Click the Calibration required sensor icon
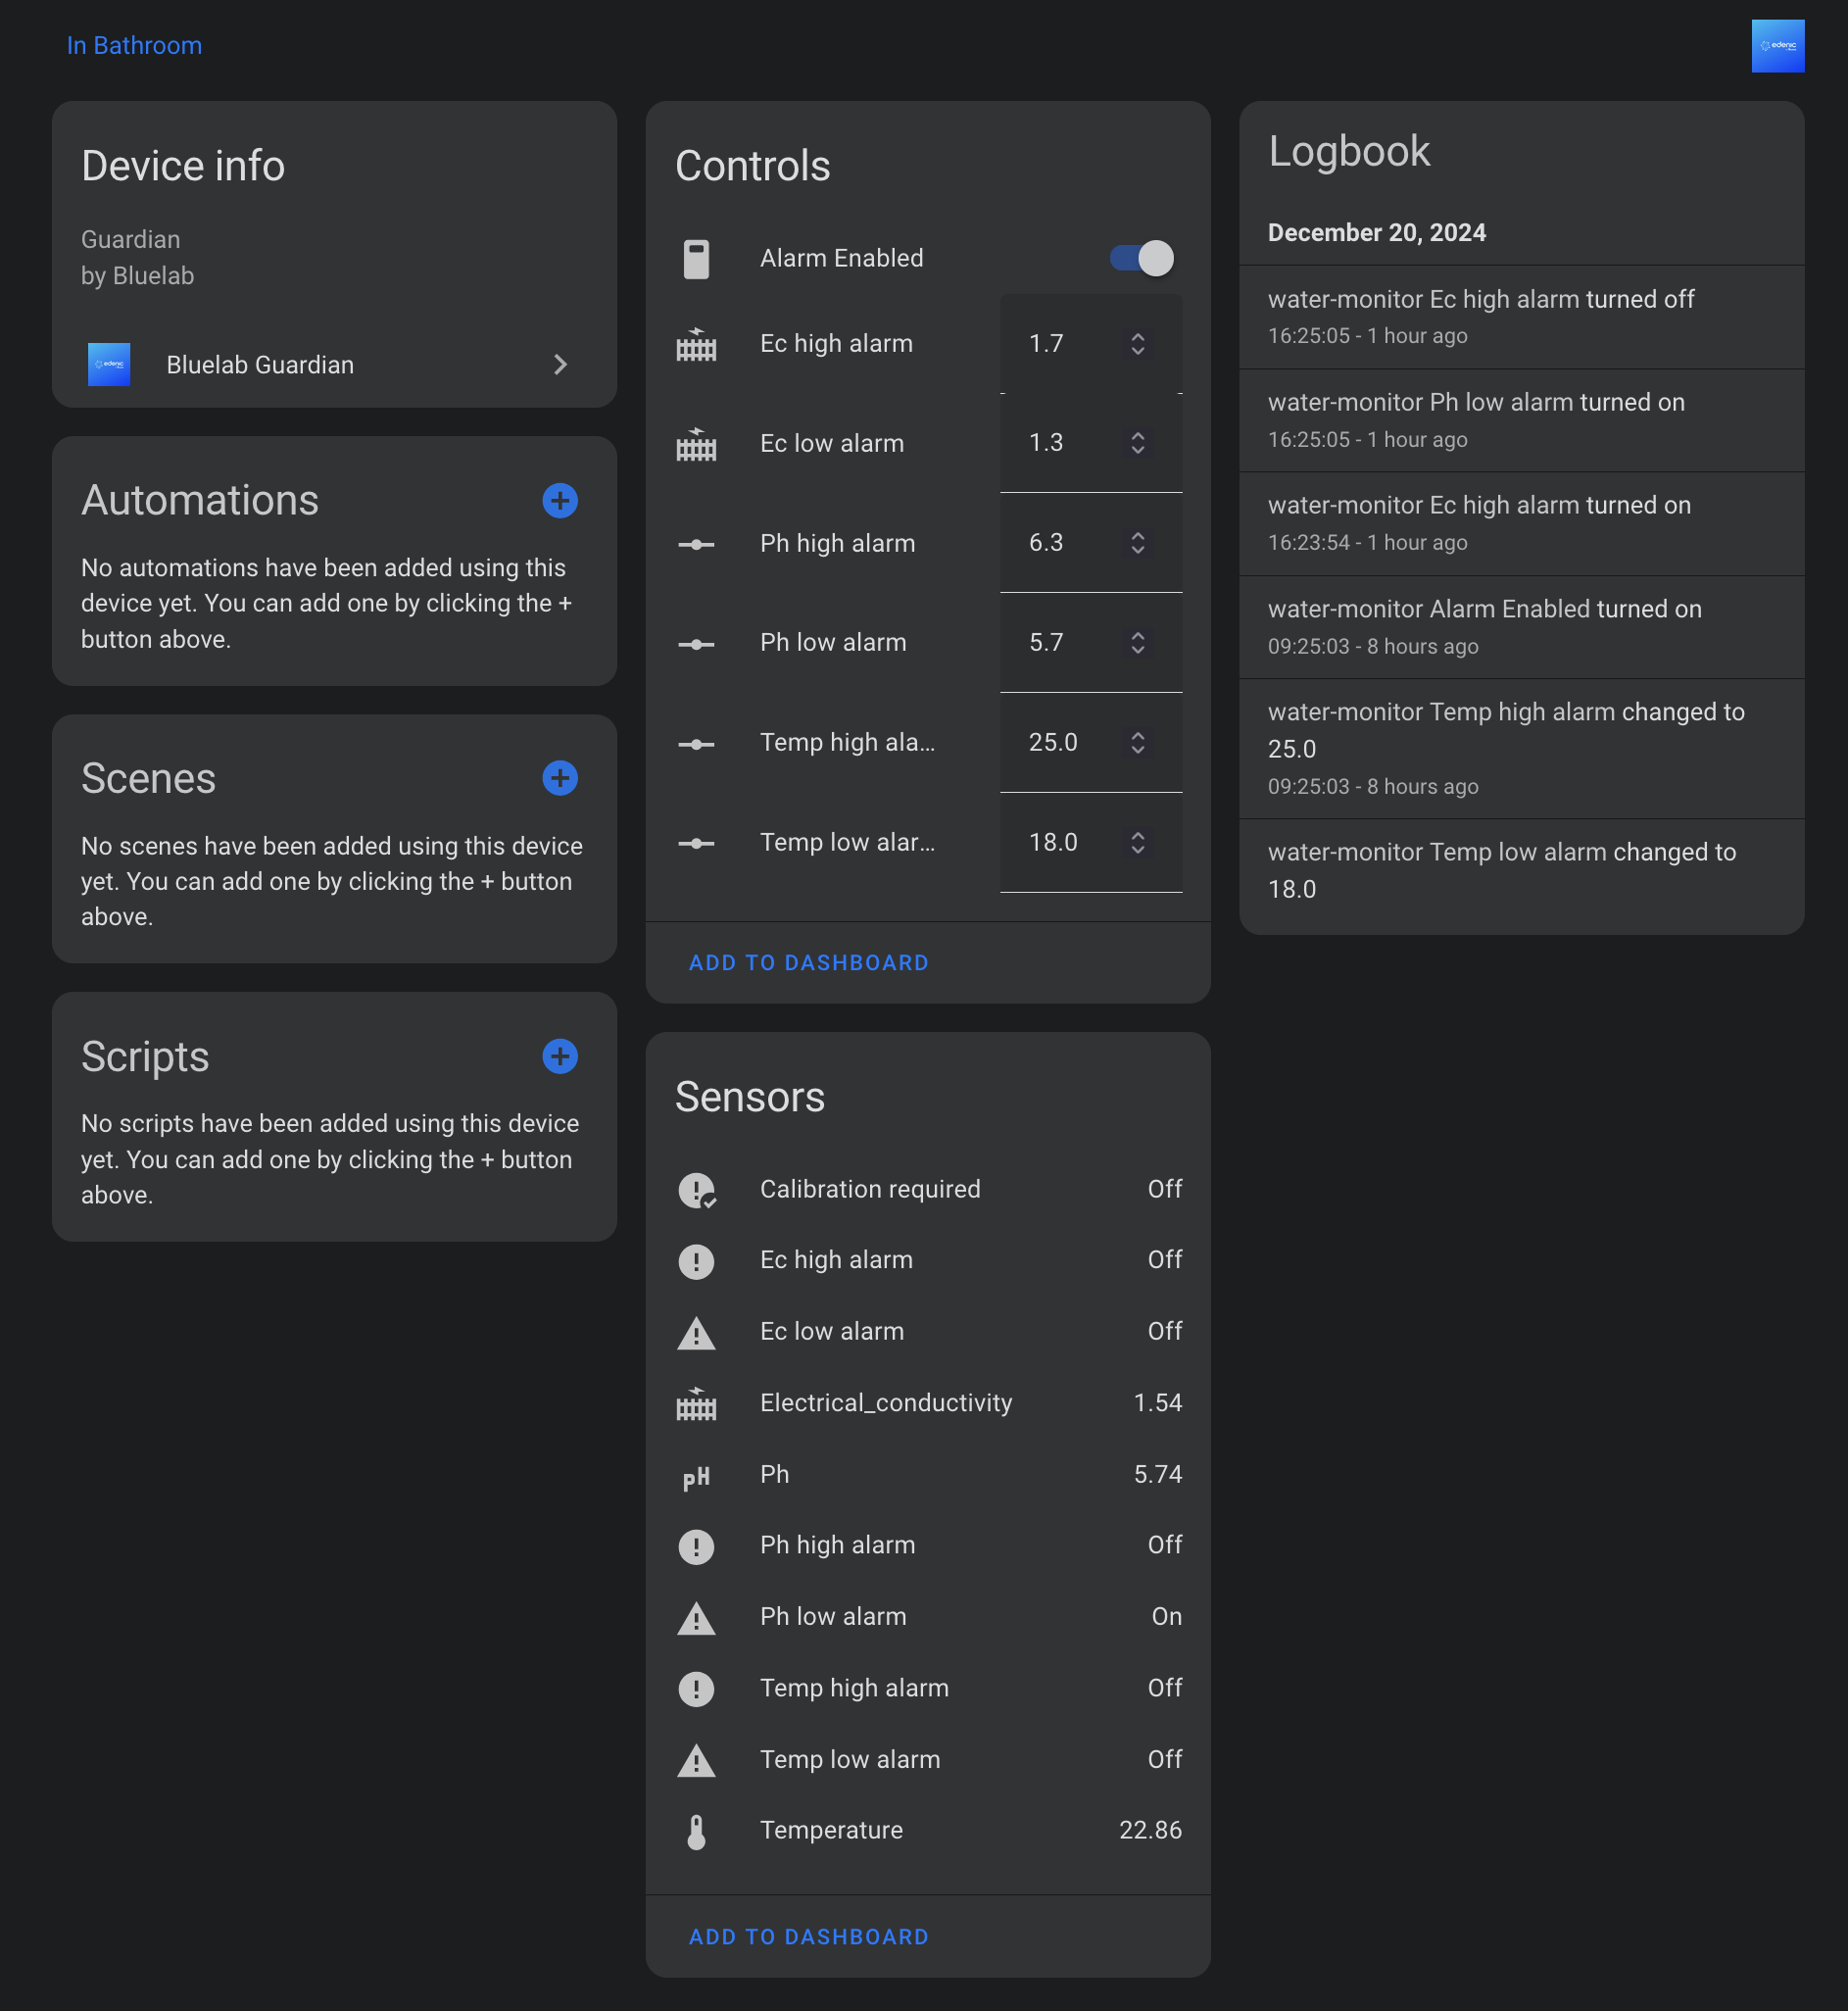1848x2011 pixels. (x=697, y=1190)
